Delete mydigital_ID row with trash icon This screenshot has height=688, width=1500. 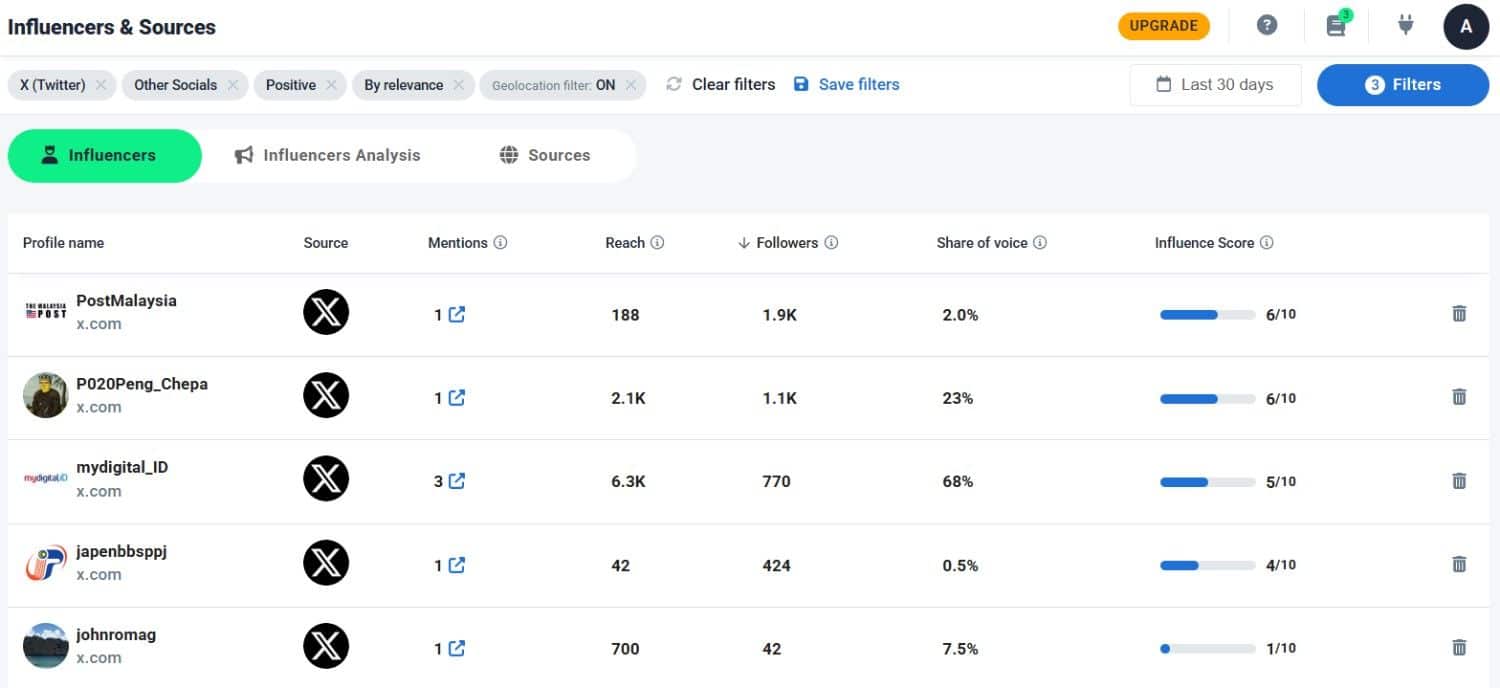coord(1459,481)
